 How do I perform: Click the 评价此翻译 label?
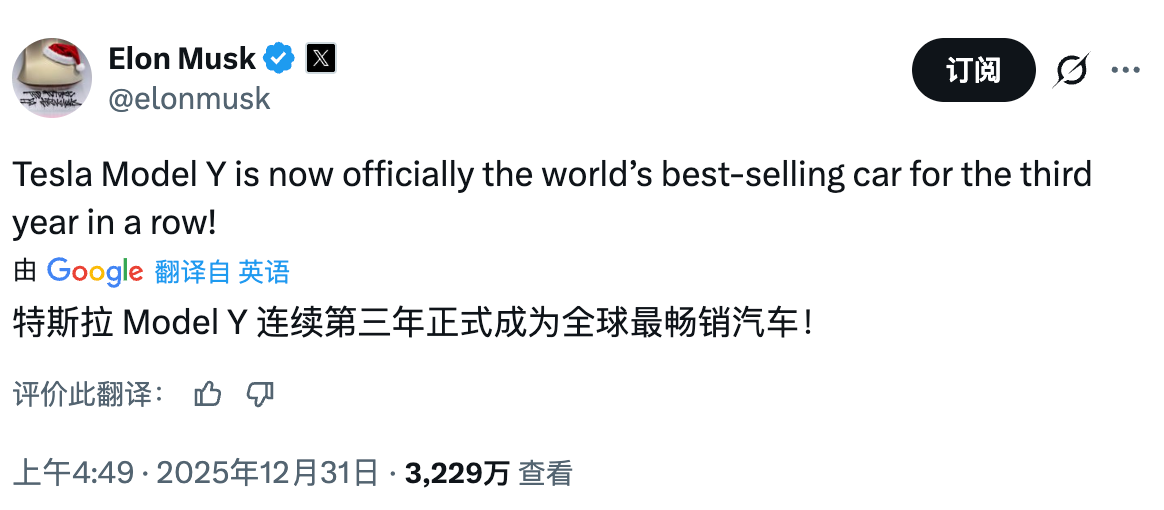[x=88, y=394]
